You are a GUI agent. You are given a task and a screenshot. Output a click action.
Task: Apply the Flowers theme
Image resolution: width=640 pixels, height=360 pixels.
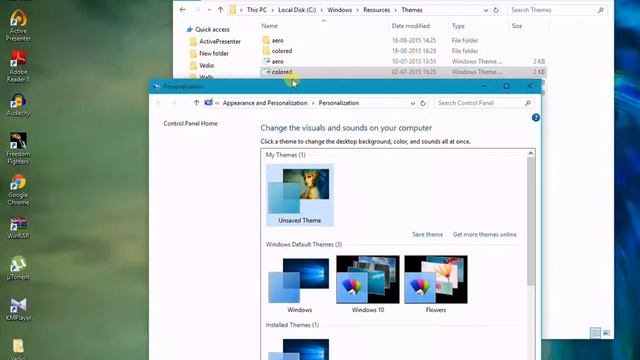(436, 284)
